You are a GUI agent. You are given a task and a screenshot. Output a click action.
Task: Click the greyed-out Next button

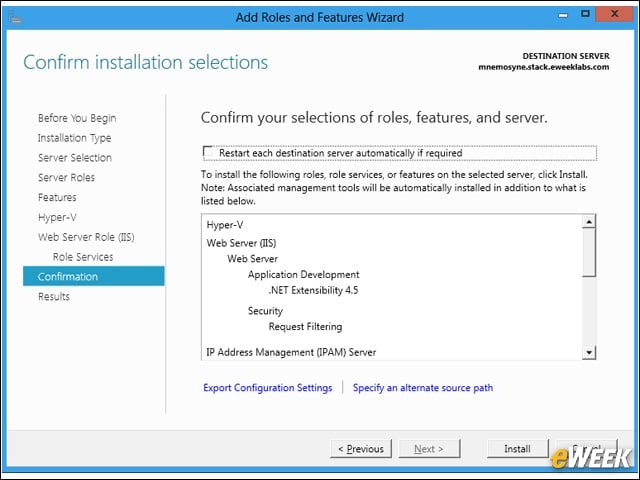[429, 449]
